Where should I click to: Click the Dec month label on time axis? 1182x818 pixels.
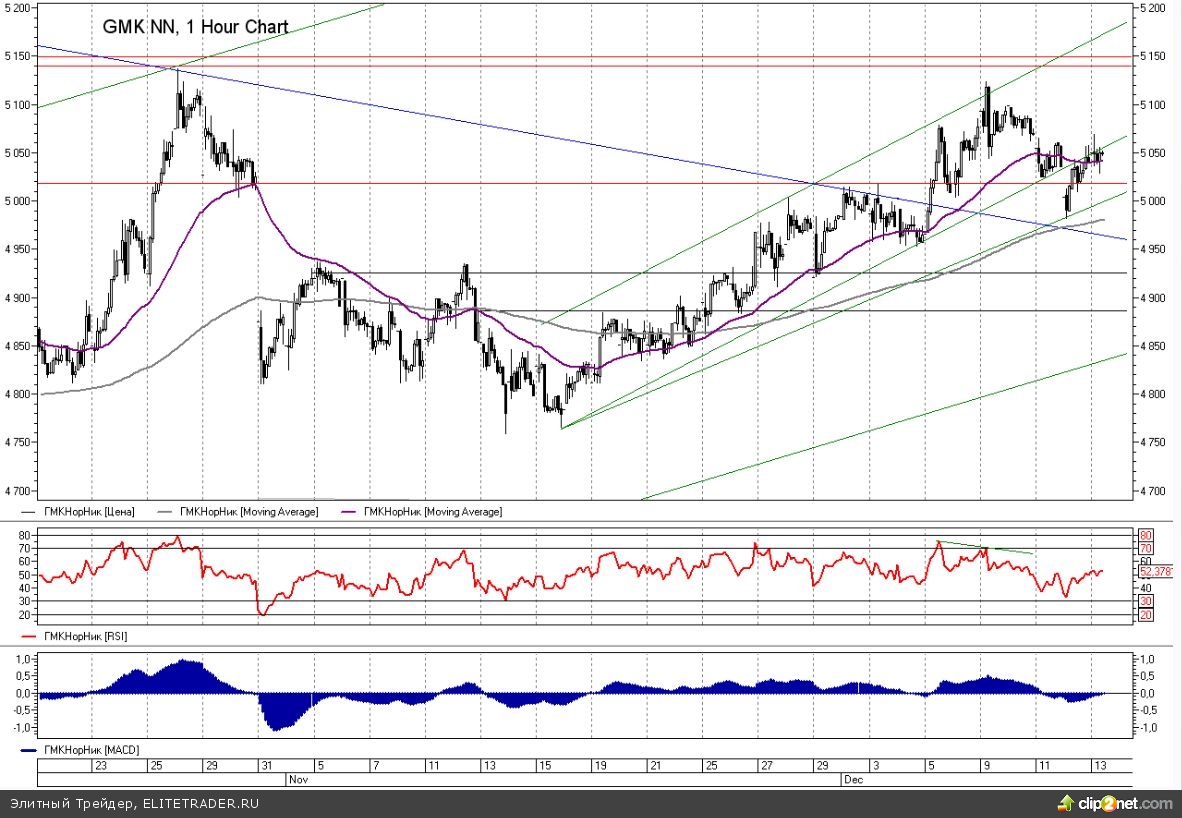coord(853,777)
